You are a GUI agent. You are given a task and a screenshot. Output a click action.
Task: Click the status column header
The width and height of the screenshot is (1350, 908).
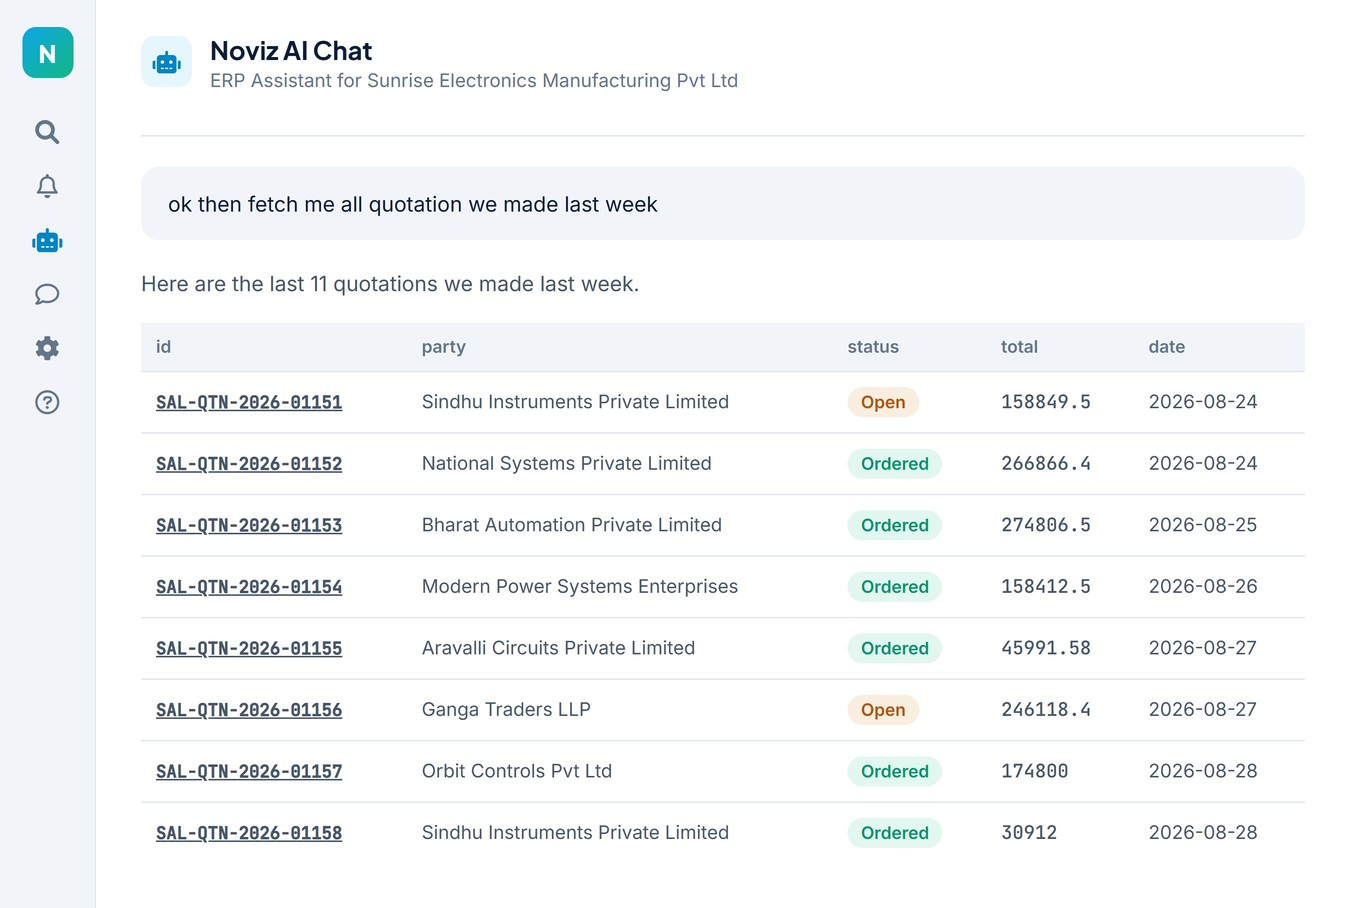pyautogui.click(x=873, y=347)
